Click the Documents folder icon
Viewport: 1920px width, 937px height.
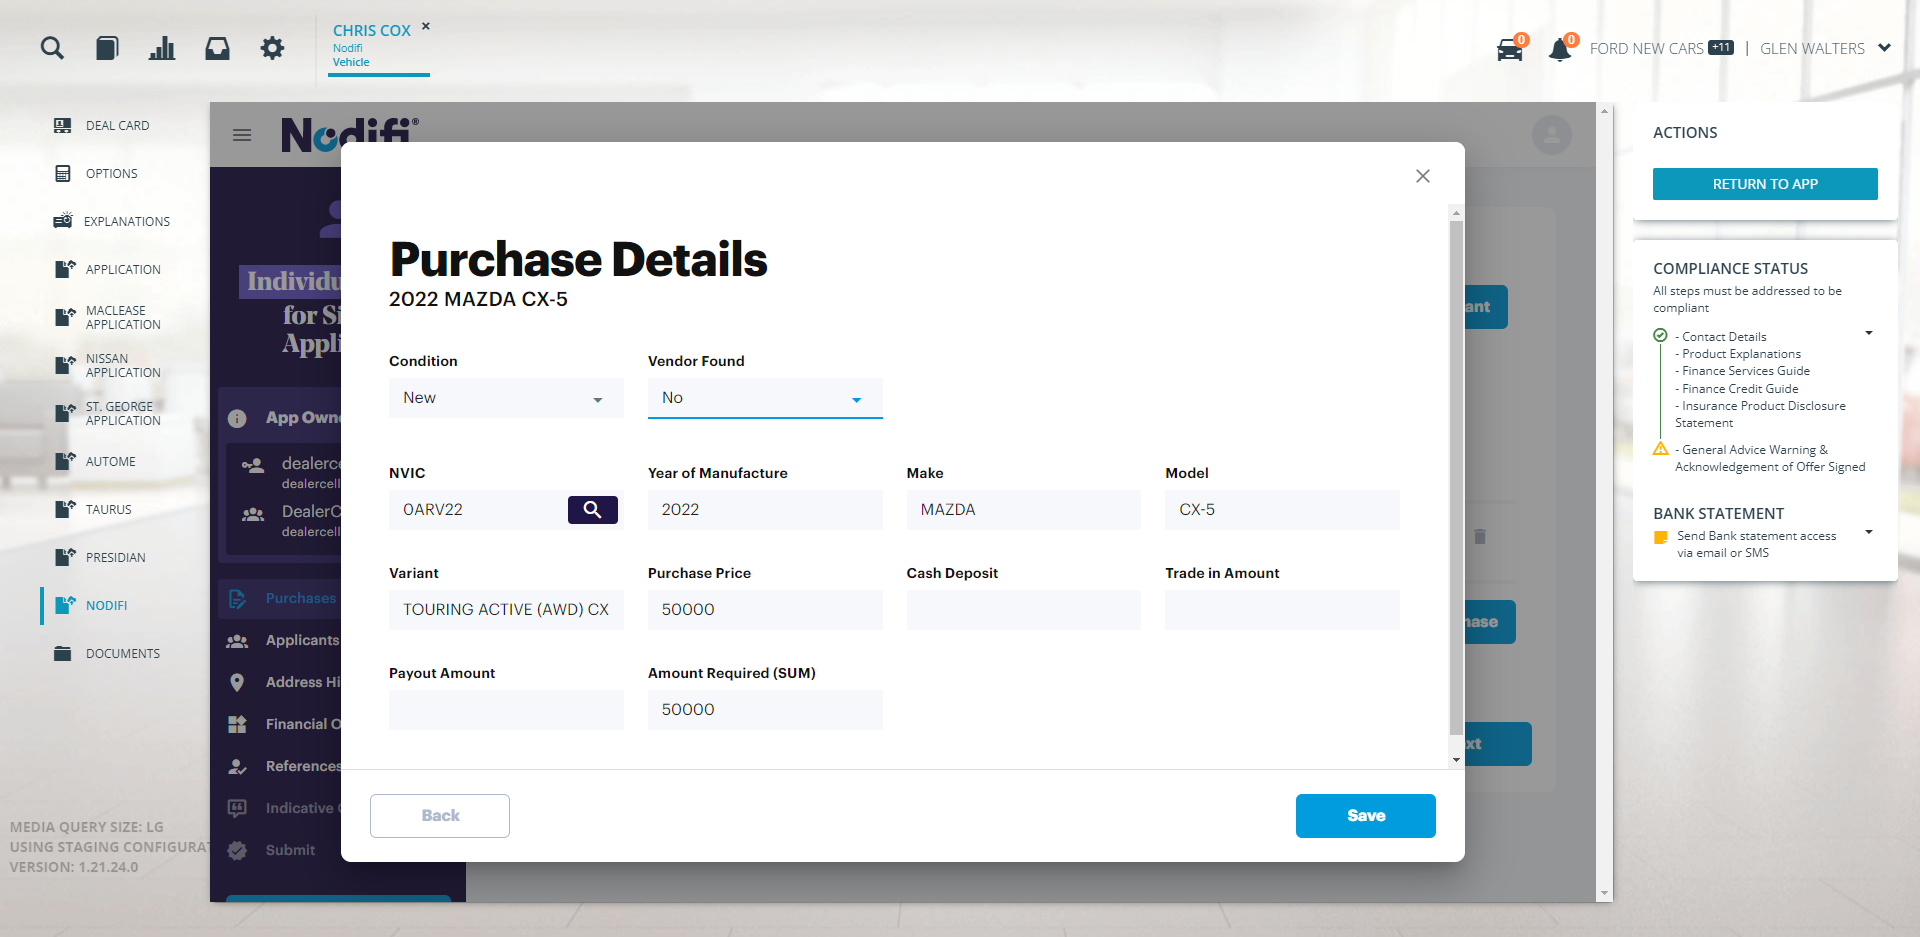(x=63, y=654)
